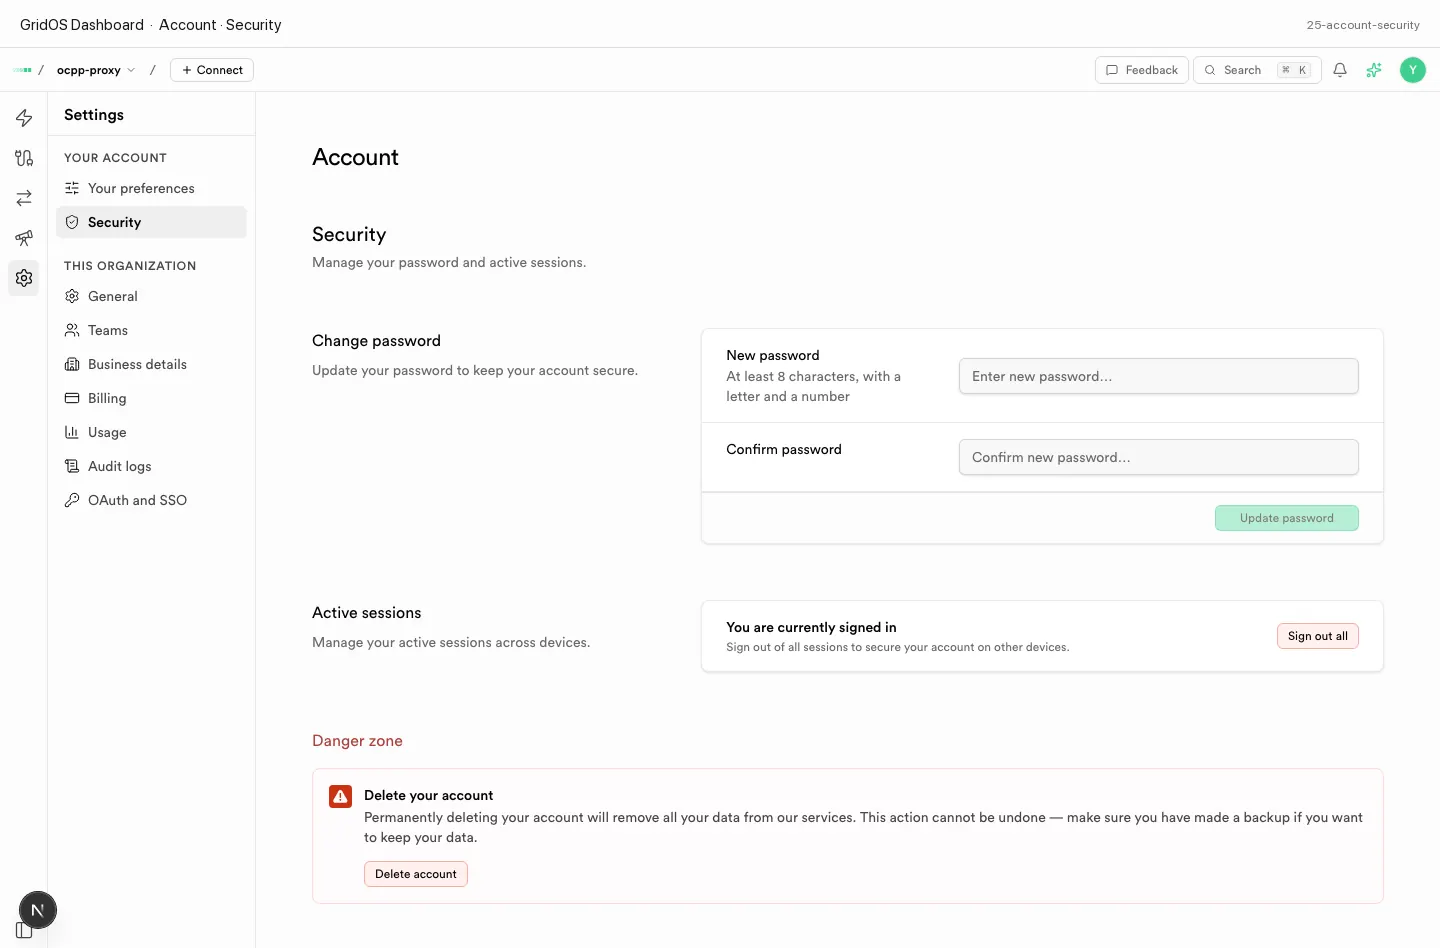The height and width of the screenshot is (948, 1440).
Task: Click the 'Account' page title
Action: point(355,157)
